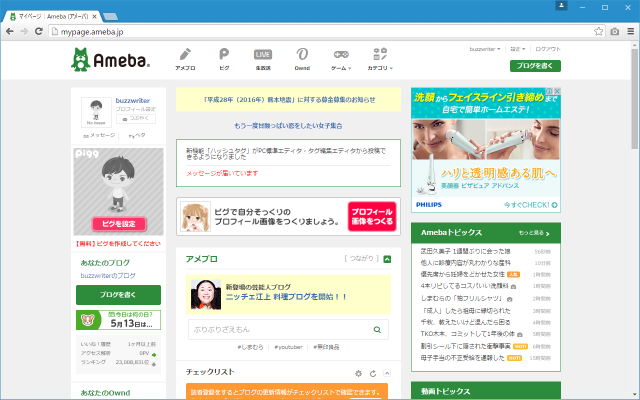Screen dimensions: 640x400
Task: Bookmark this page with the star icon
Action: pos(598,31)
